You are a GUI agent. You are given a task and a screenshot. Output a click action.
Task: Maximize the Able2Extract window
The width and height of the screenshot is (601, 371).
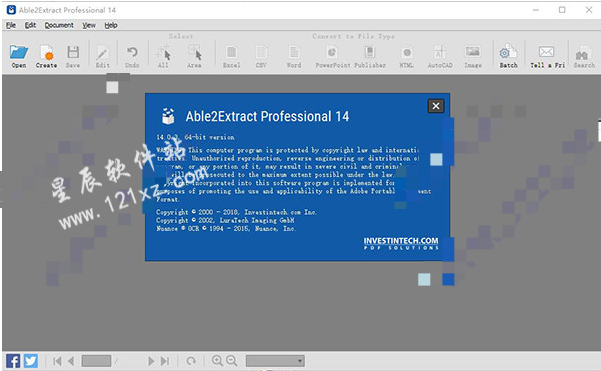coord(562,10)
